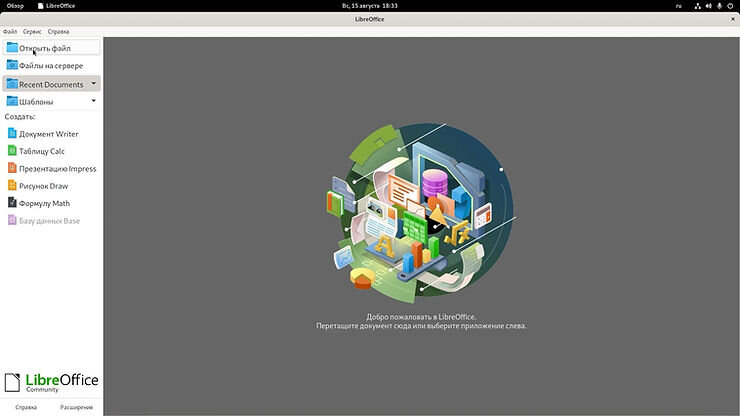Open the clock showing 18:33
This screenshot has width=740, height=416.
tap(370, 6)
